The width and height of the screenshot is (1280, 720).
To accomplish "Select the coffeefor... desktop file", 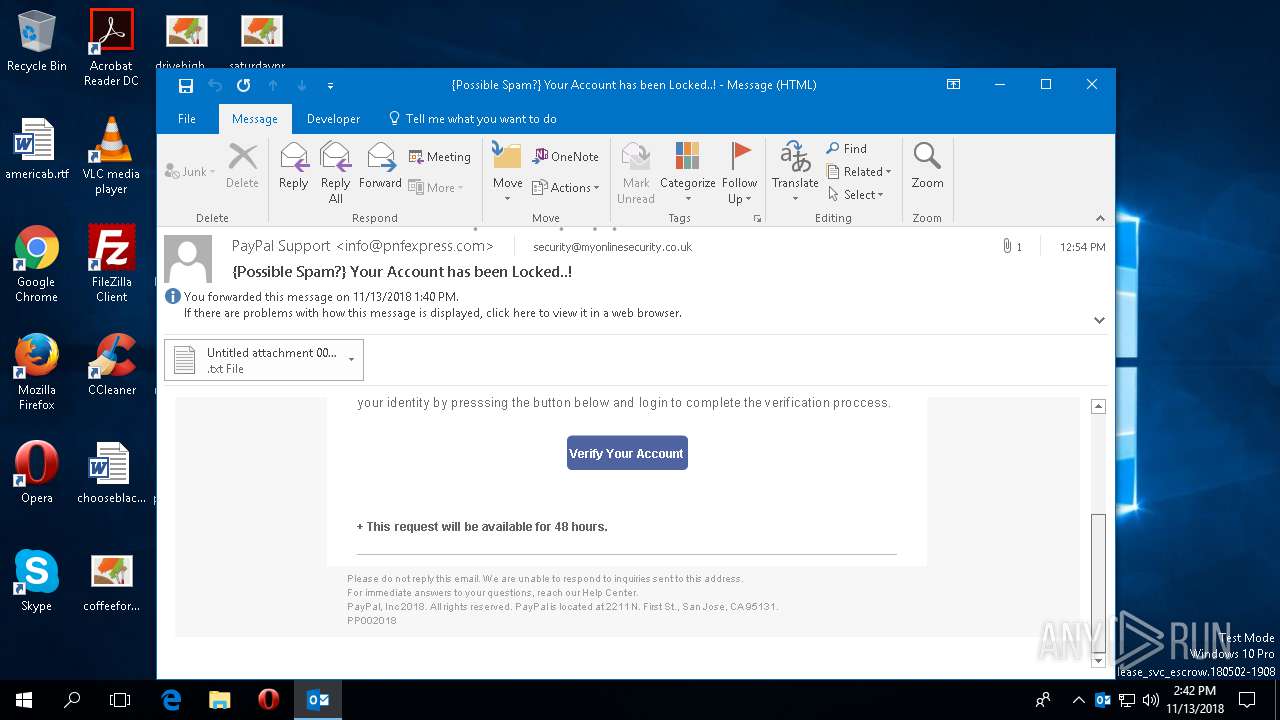I will (x=111, y=581).
